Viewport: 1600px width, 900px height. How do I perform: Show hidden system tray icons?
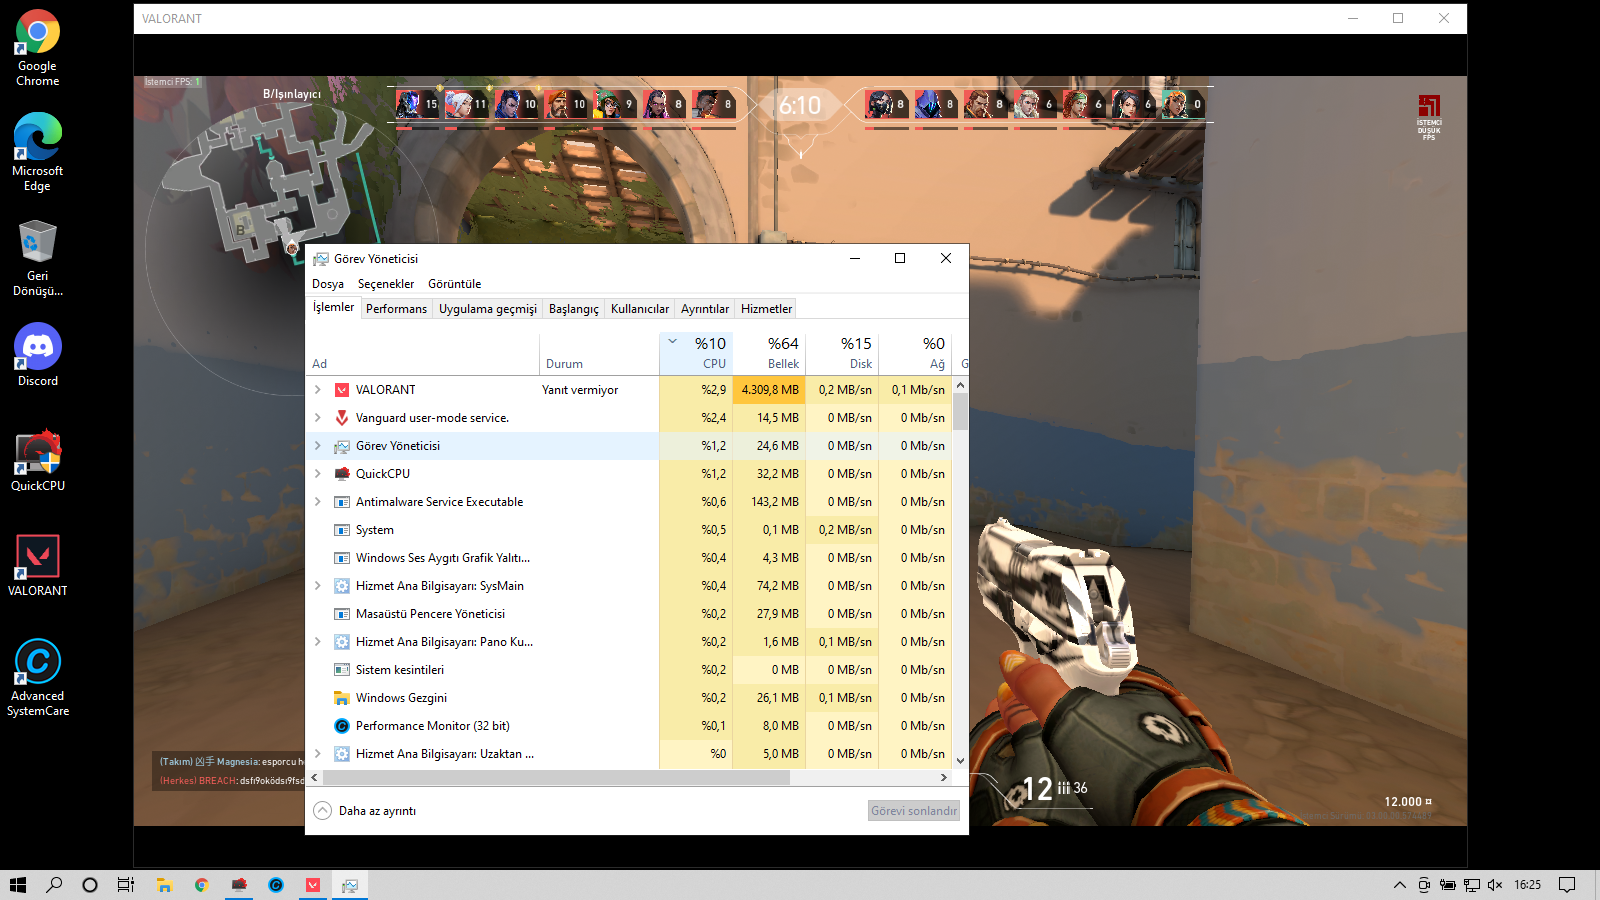1400,885
